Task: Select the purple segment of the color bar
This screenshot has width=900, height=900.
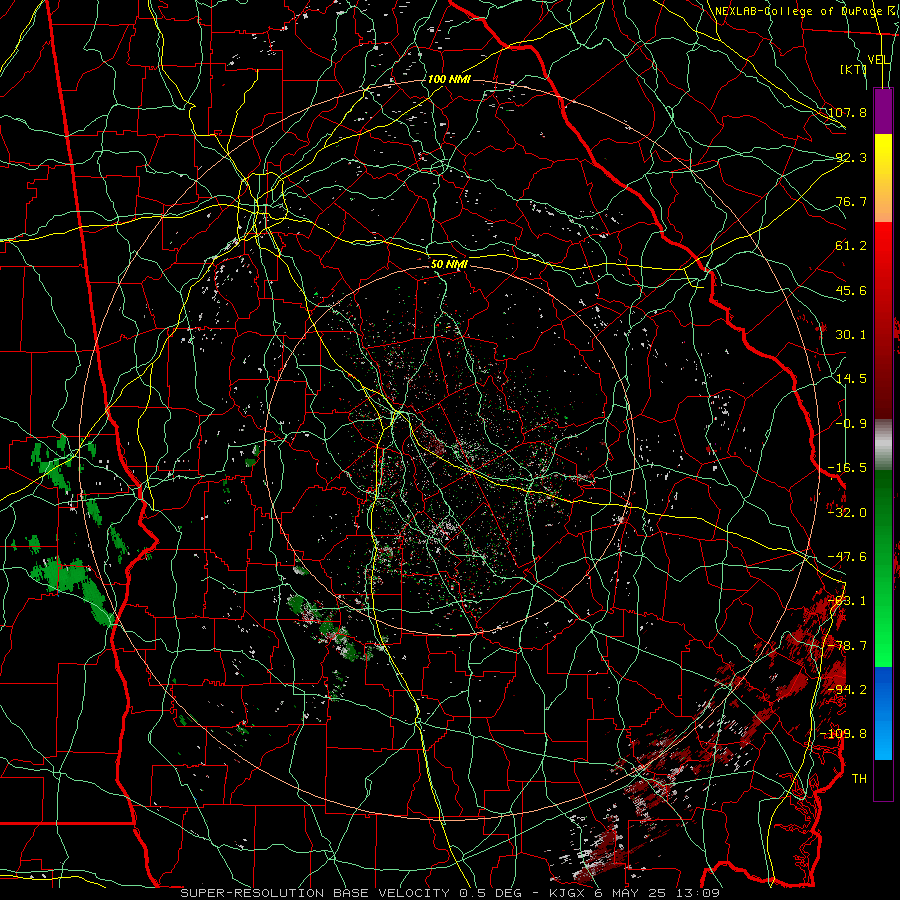Action: click(x=883, y=112)
